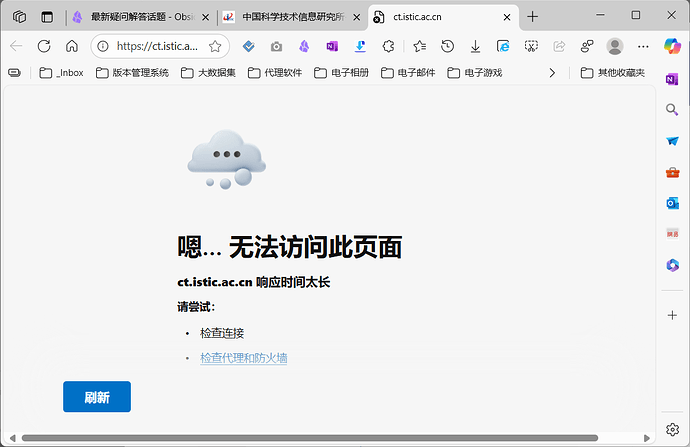Screen dimensions: 690x447
Task: Open the 检查代理和防火墙 link
Action: (243, 358)
